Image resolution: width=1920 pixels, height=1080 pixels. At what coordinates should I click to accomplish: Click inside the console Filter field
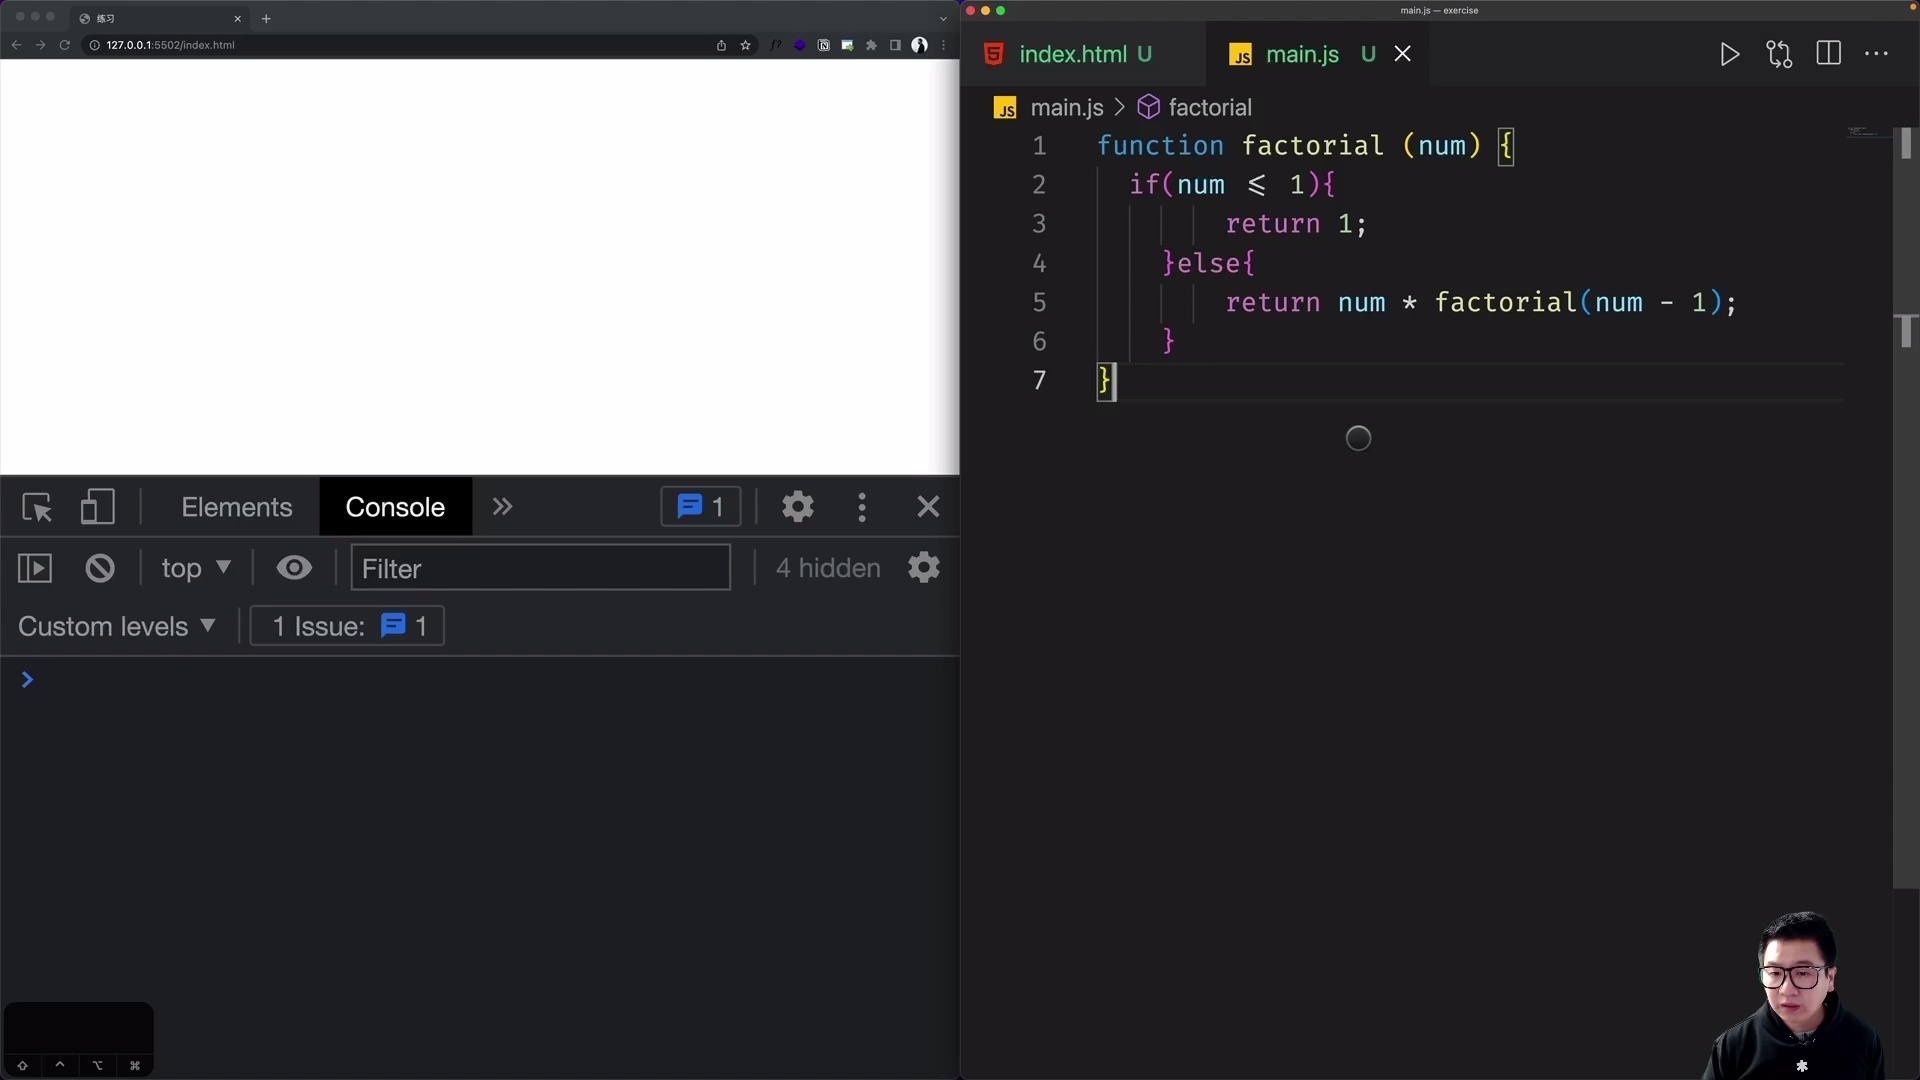pos(540,567)
